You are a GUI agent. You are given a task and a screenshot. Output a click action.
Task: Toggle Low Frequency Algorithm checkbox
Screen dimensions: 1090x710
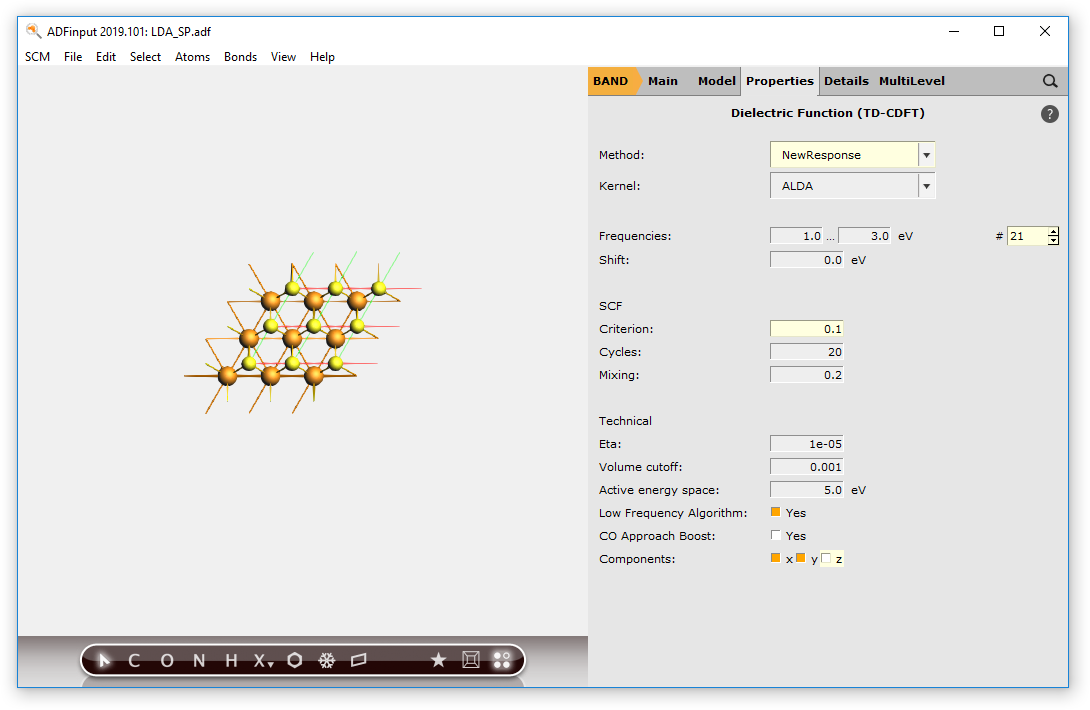776,512
